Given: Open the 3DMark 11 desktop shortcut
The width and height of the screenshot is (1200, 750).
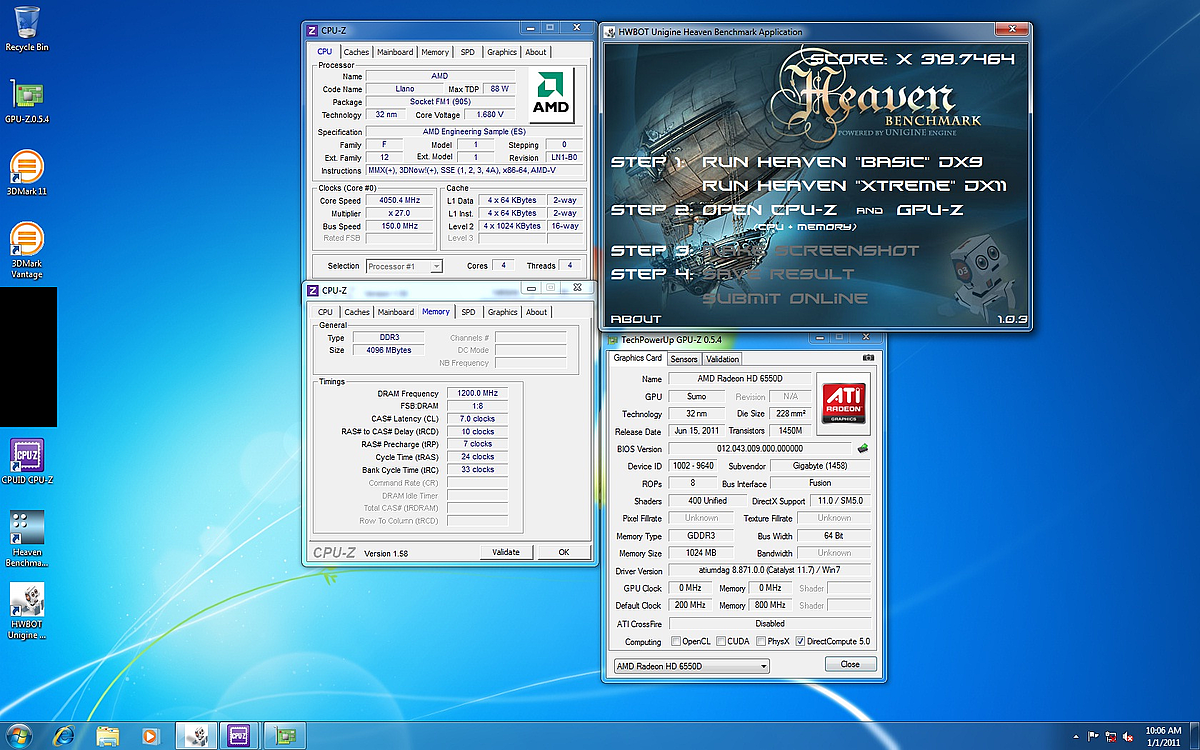Looking at the screenshot, I should point(27,172).
